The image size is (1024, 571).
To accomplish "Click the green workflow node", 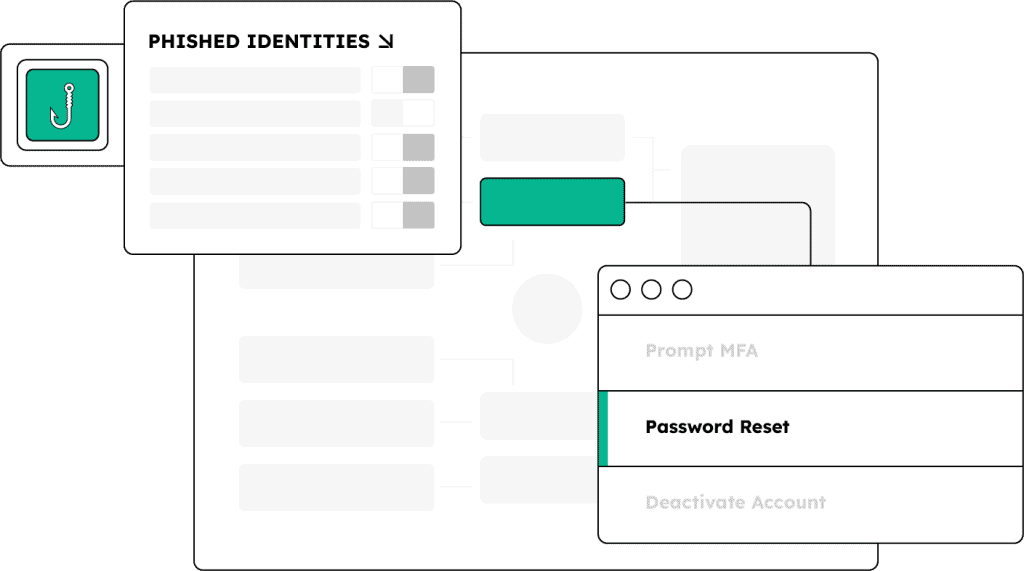I will [552, 201].
